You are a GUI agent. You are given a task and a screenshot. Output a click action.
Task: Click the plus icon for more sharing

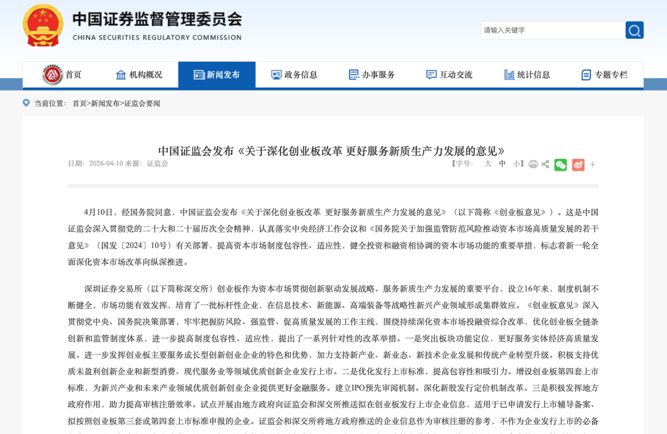[x=592, y=164]
